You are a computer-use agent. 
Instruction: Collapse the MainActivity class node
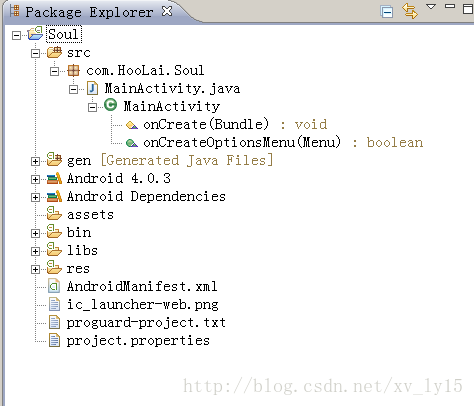tap(92, 107)
